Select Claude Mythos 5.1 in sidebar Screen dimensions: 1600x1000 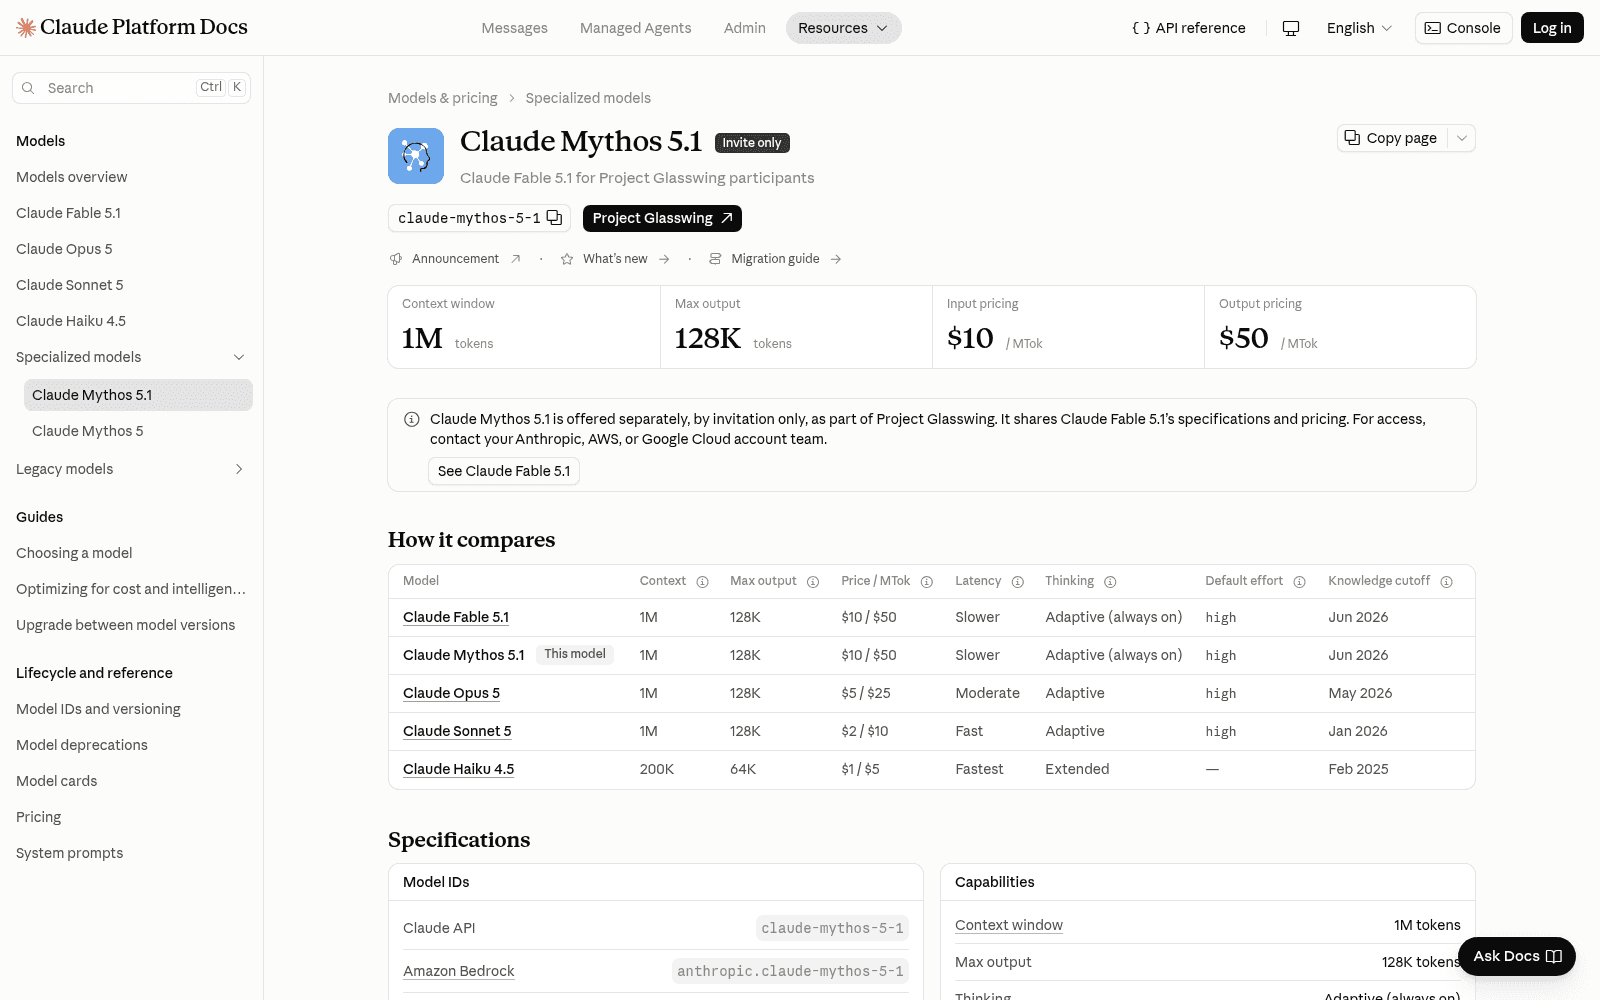point(138,395)
